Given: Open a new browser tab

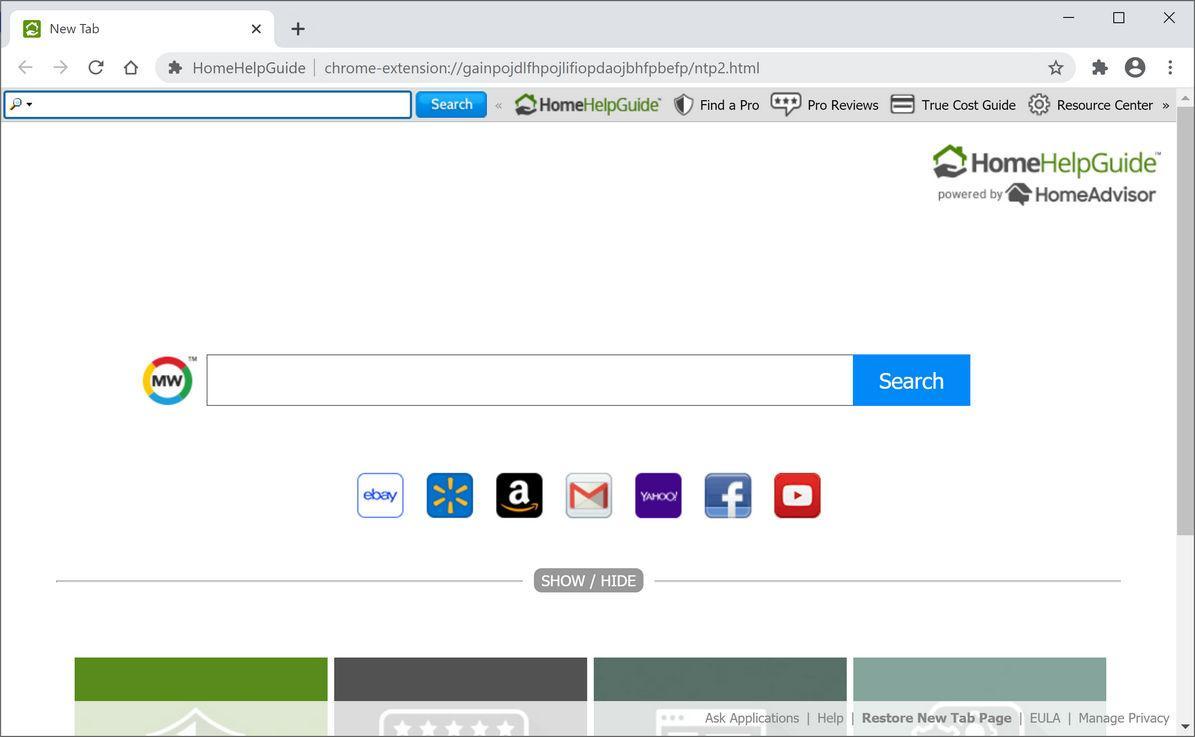Looking at the screenshot, I should [x=298, y=29].
